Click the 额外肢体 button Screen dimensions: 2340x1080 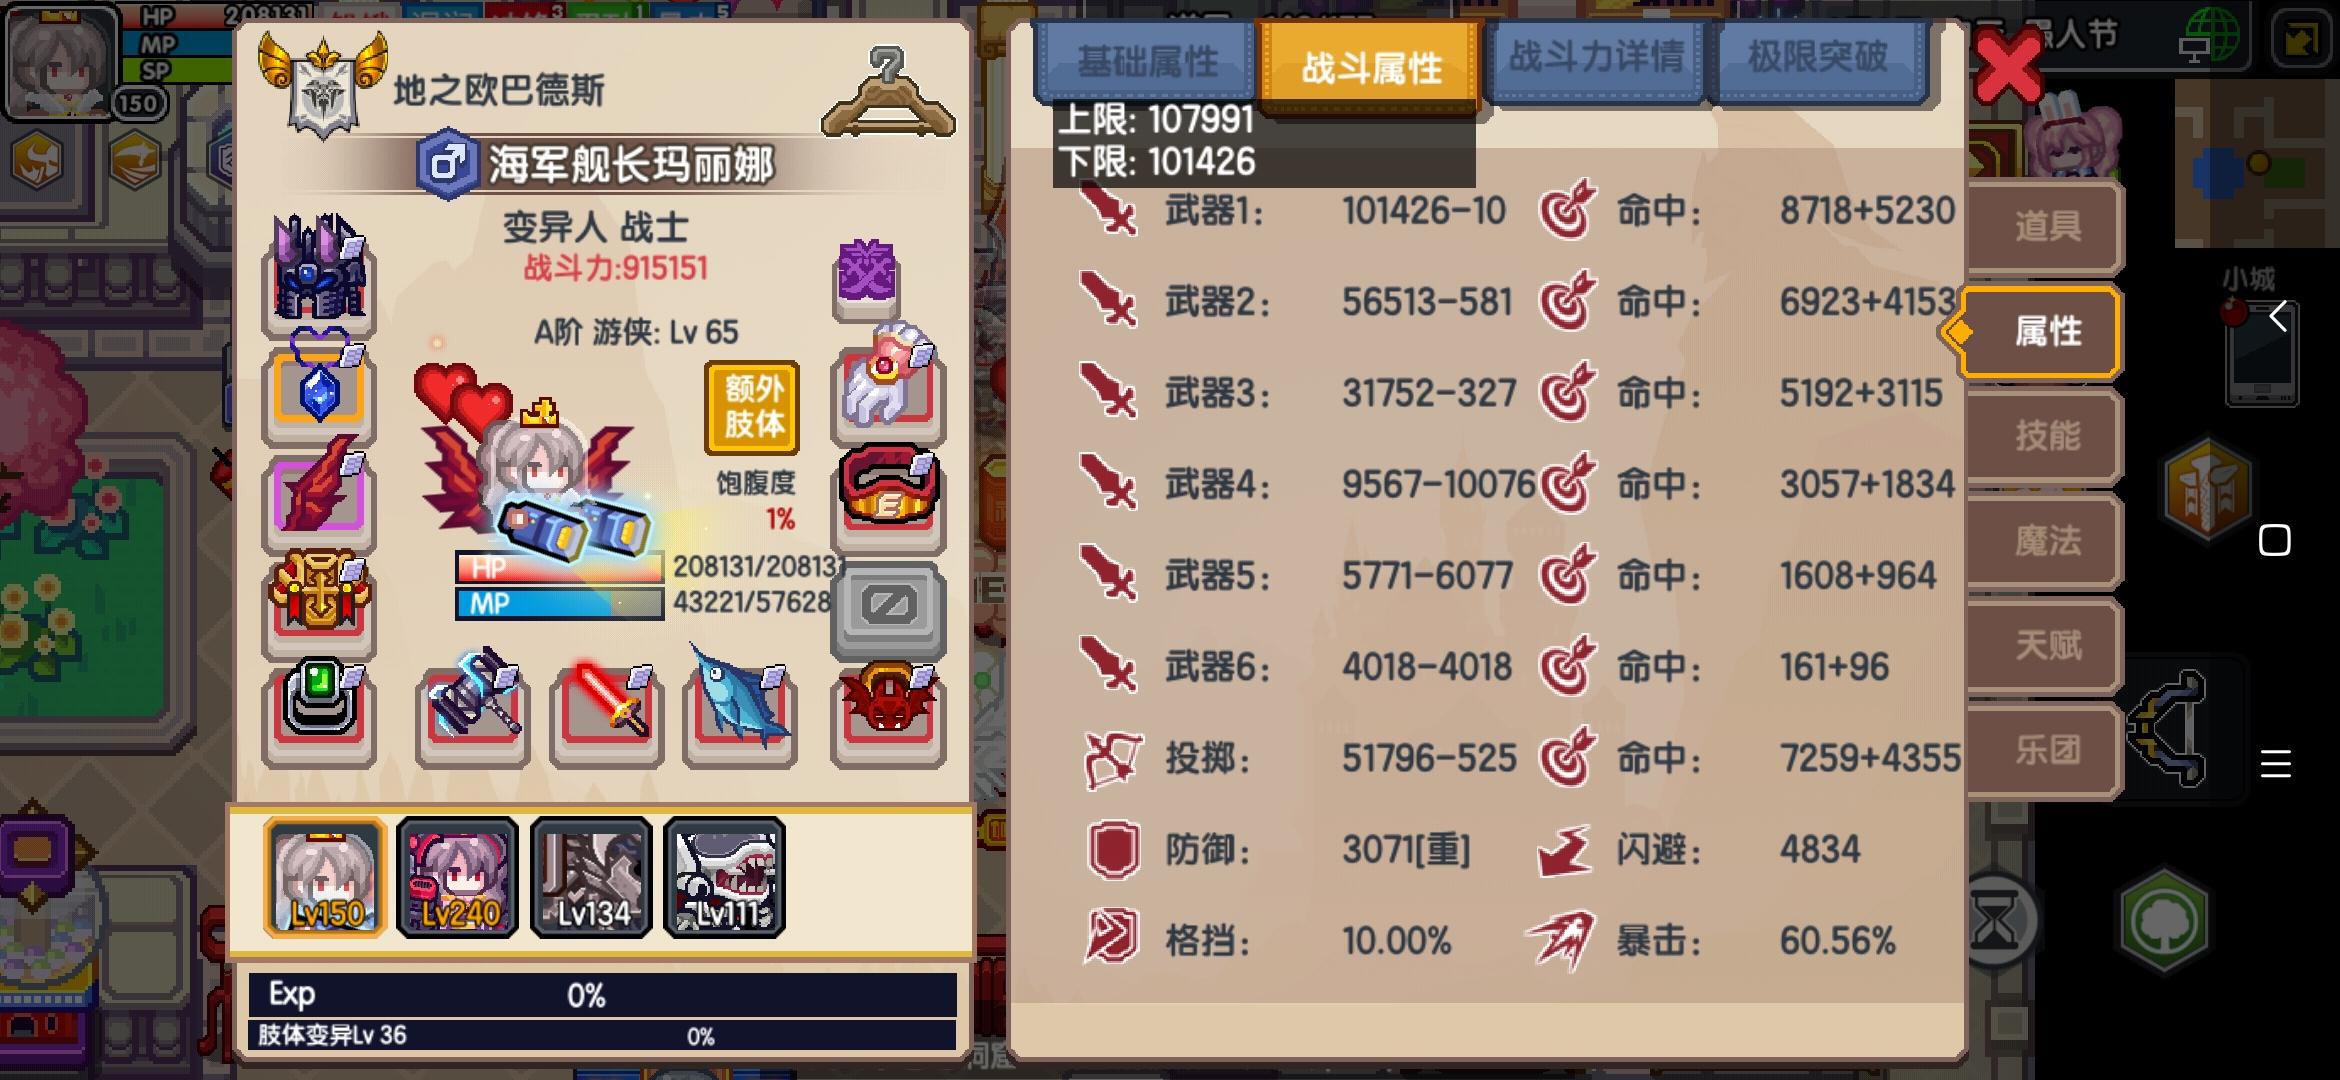click(753, 407)
